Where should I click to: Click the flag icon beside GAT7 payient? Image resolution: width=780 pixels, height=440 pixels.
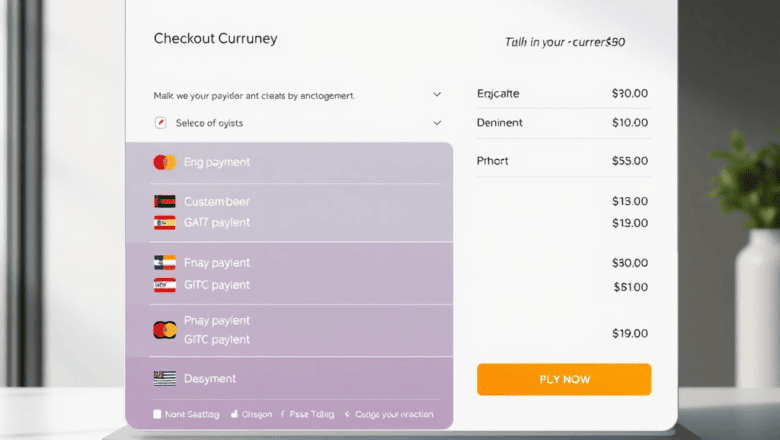tap(165, 223)
